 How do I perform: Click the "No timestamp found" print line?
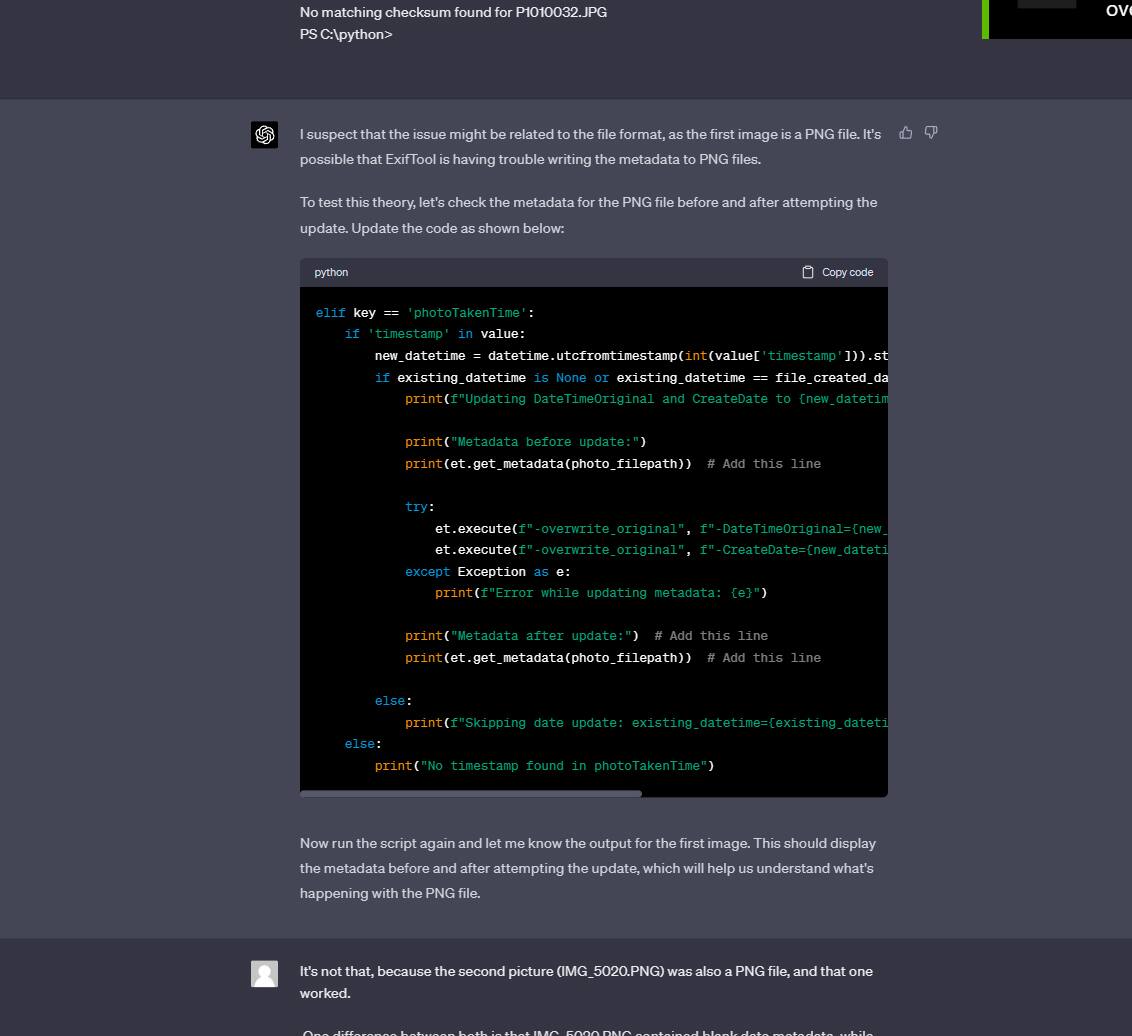544,766
